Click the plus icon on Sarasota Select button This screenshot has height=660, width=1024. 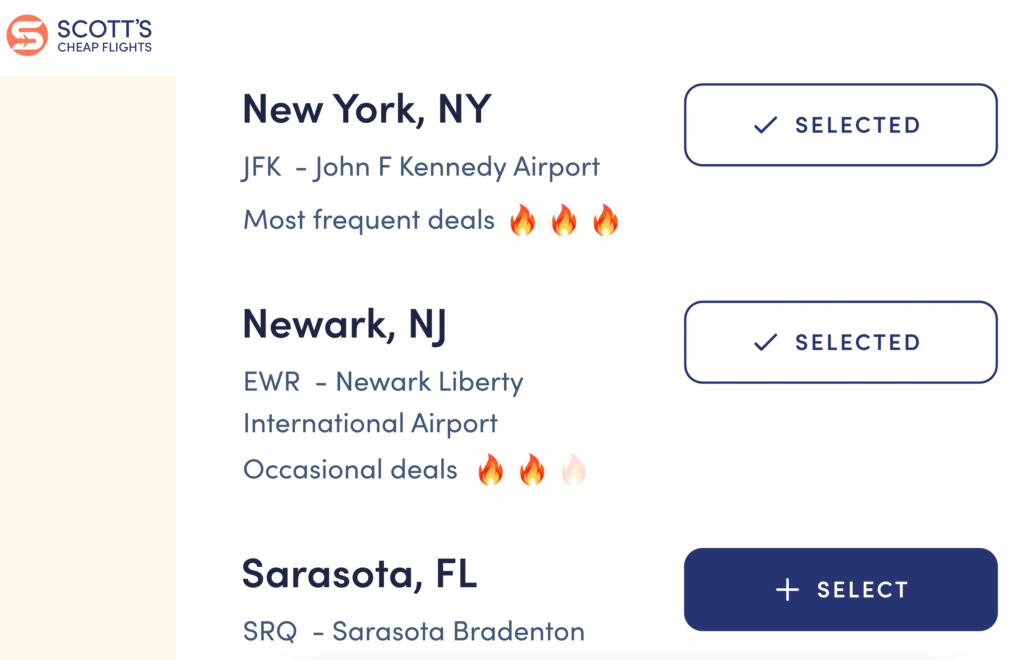tap(787, 590)
